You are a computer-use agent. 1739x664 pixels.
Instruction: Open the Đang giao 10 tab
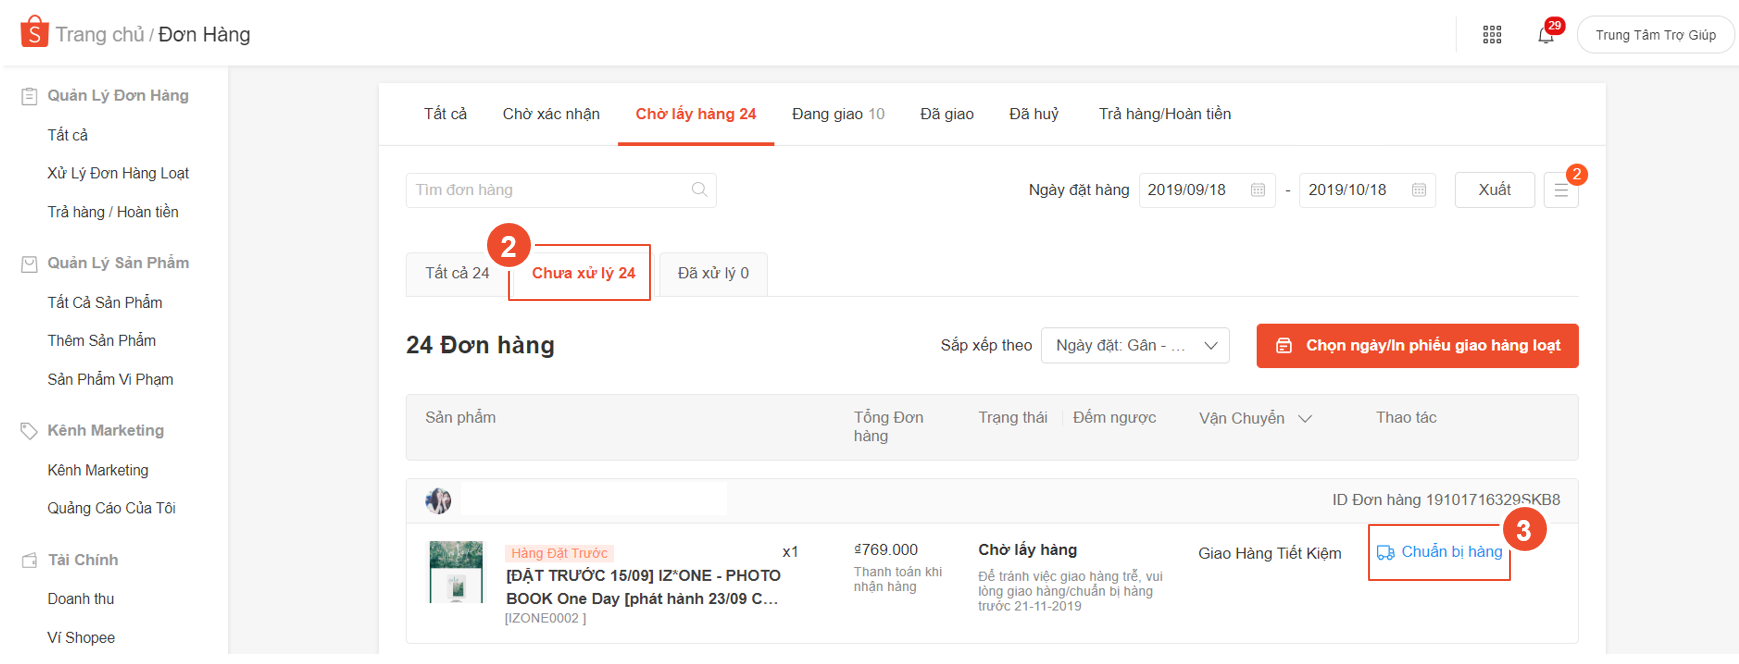pos(838,114)
